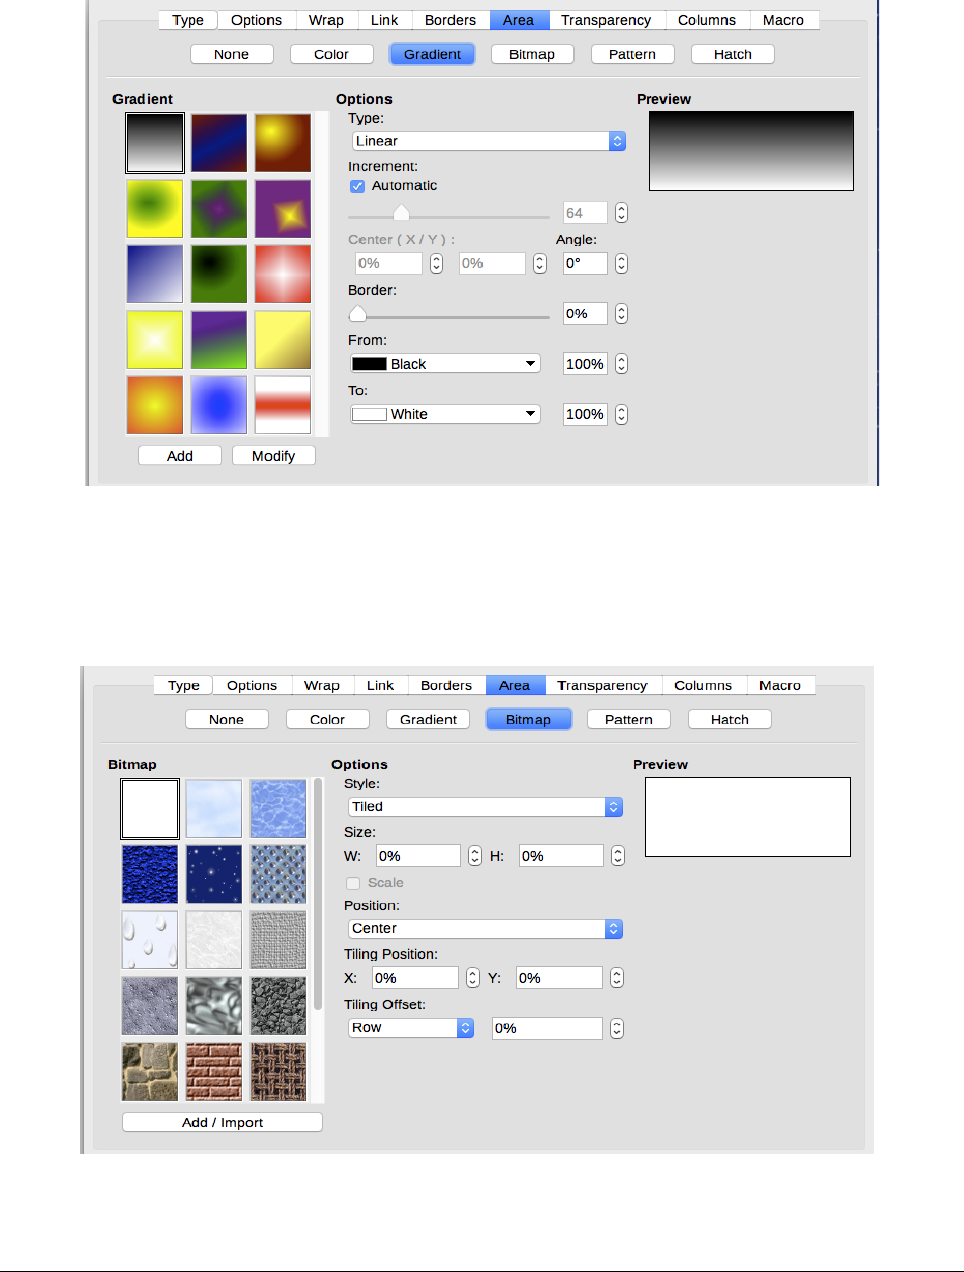Click the bitmap Width input field
The image size is (964, 1272).
tap(418, 856)
